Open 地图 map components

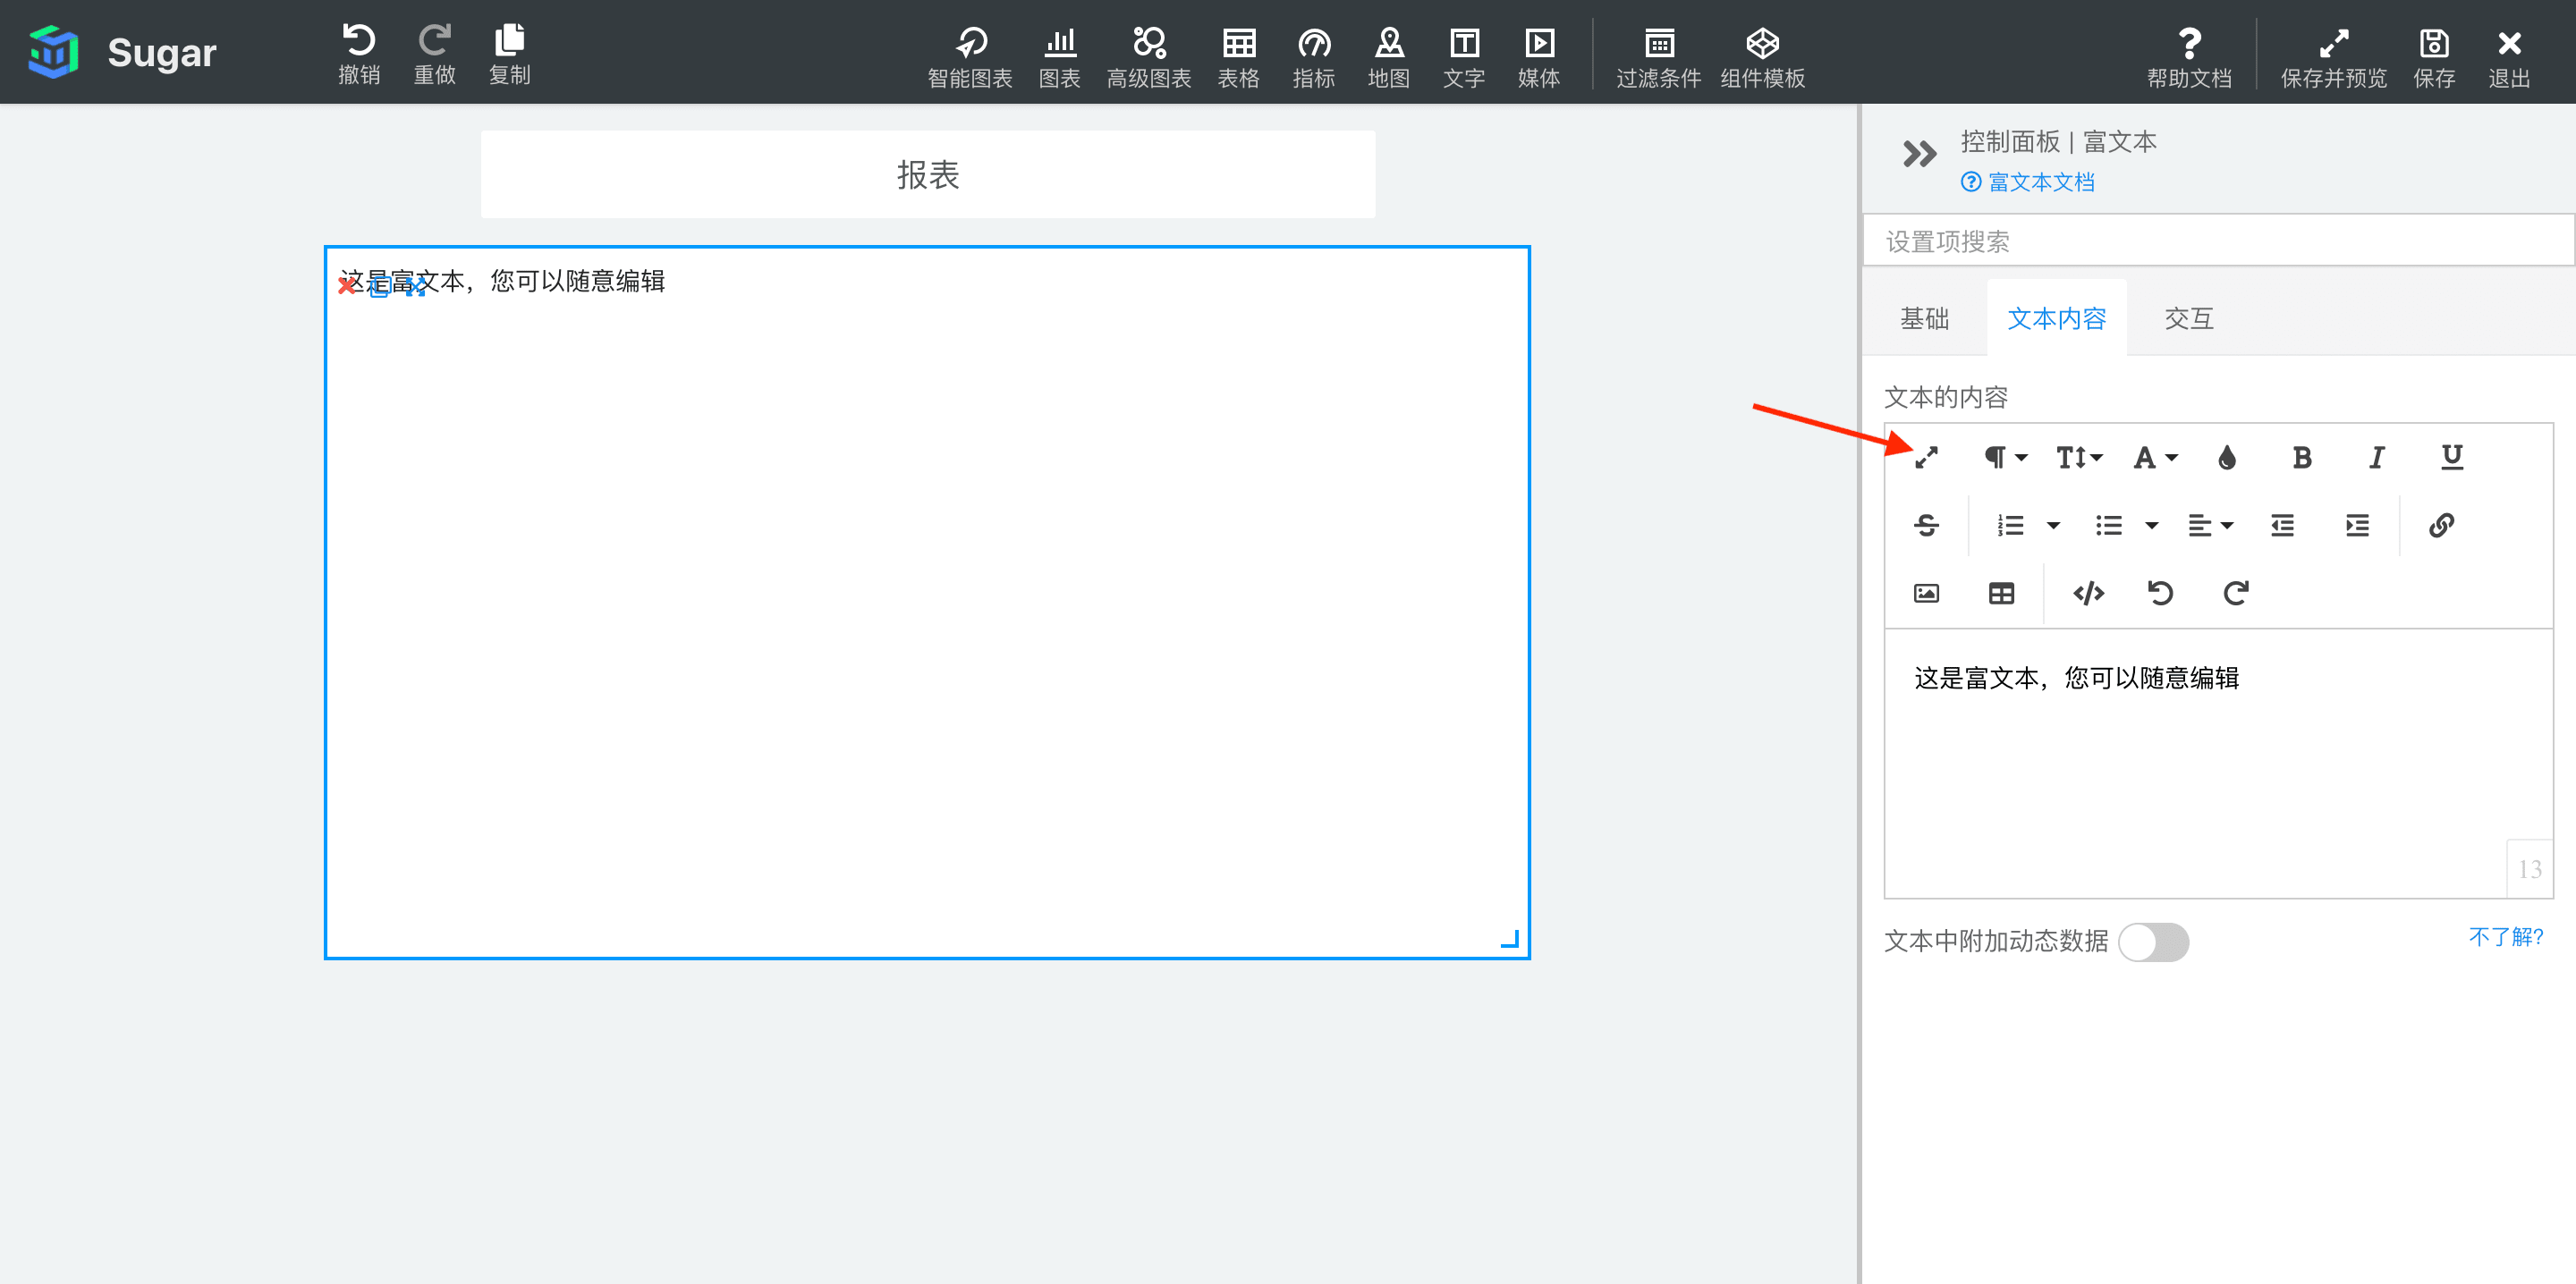[1388, 57]
